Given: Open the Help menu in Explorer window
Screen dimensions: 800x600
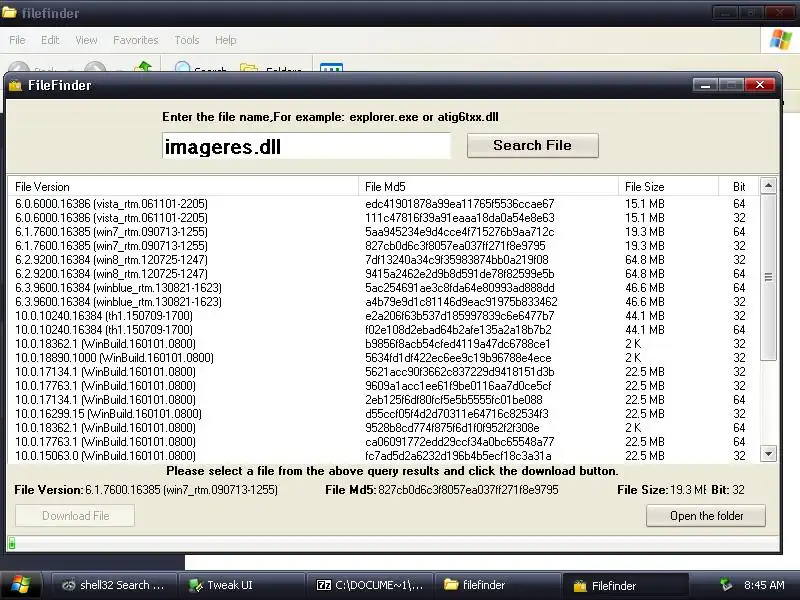Looking at the screenshot, I should pos(226,40).
